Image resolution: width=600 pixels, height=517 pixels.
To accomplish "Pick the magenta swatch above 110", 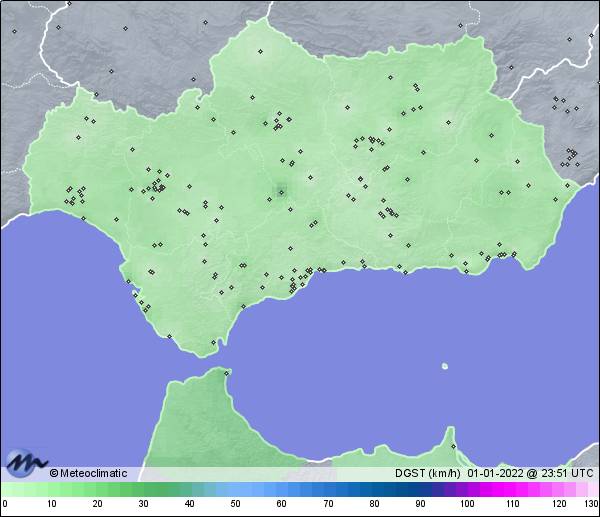I will pos(512,489).
